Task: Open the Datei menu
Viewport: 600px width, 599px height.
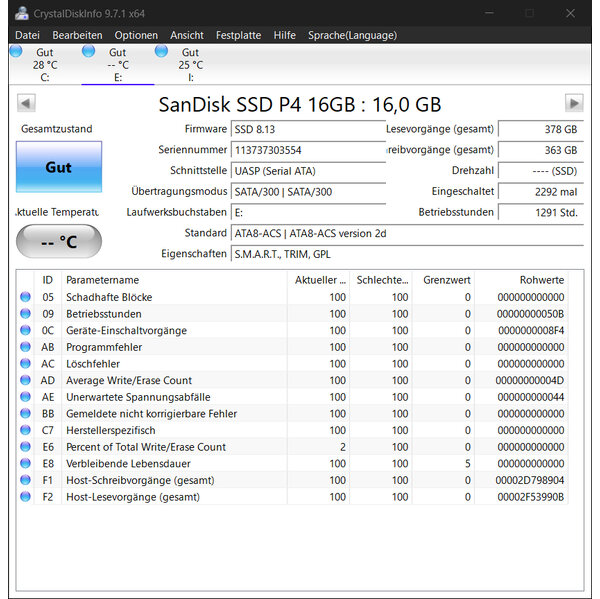Action: pyautogui.click(x=27, y=35)
